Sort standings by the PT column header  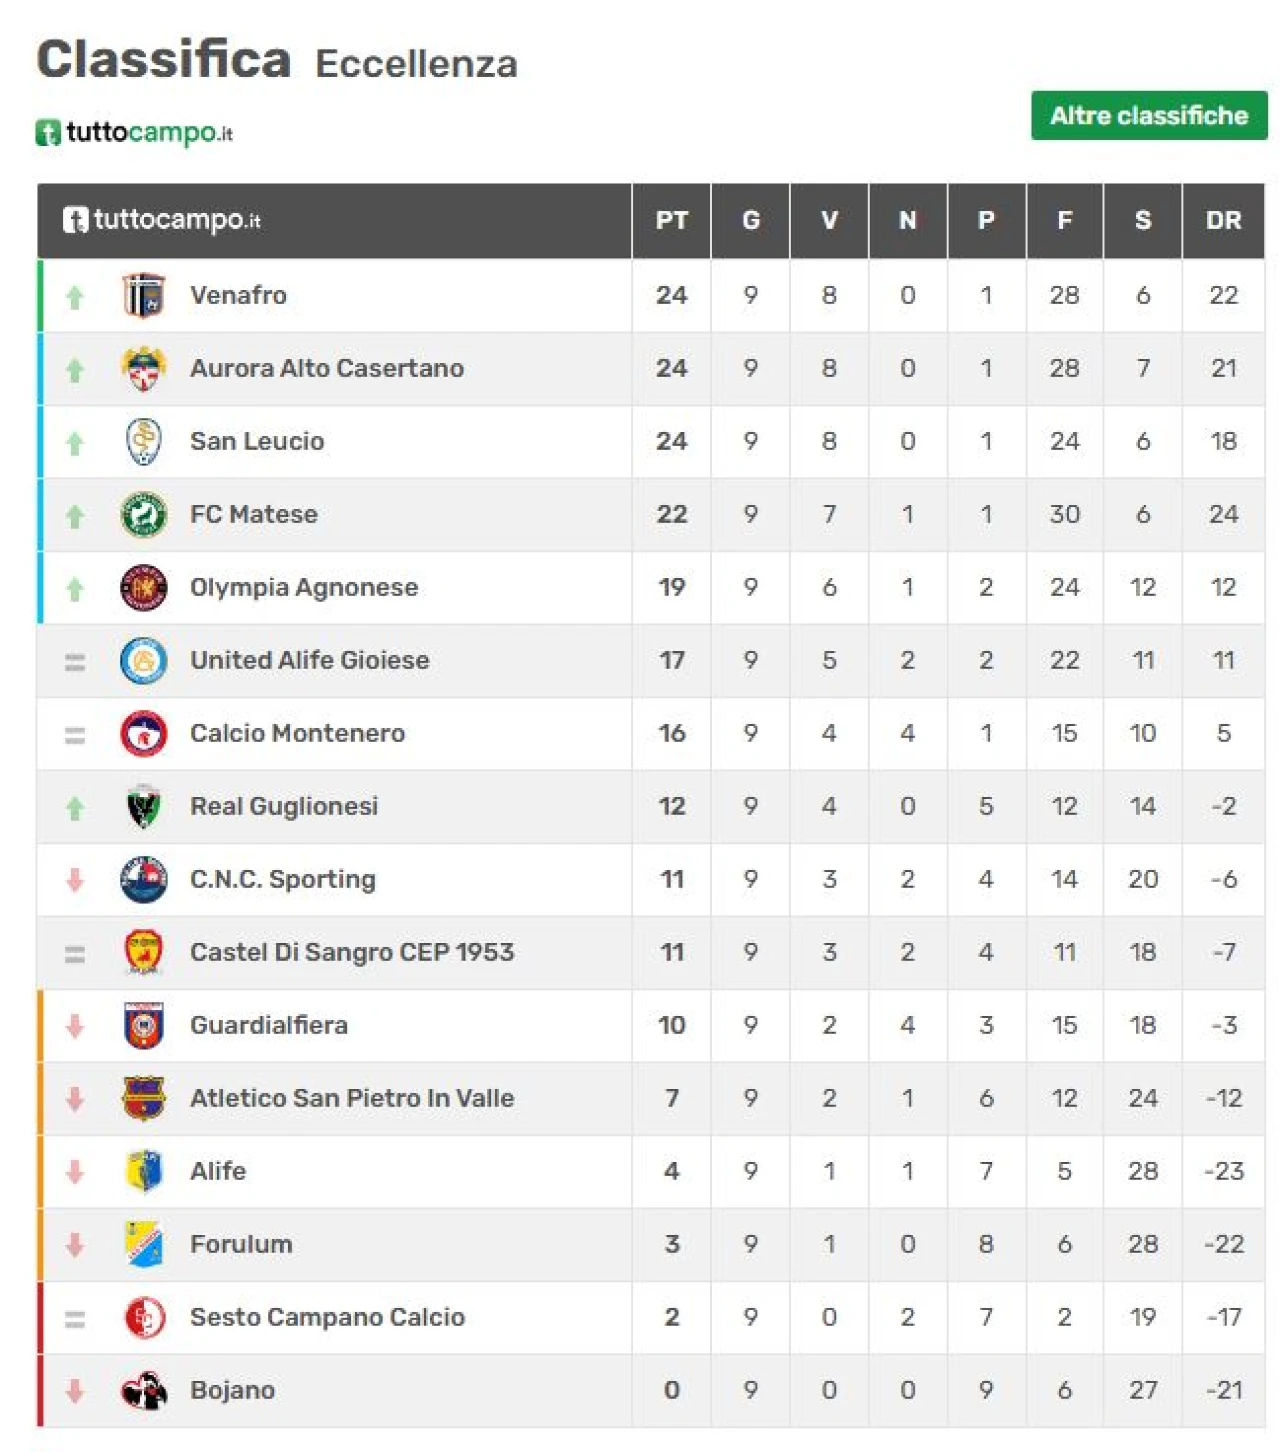671,221
